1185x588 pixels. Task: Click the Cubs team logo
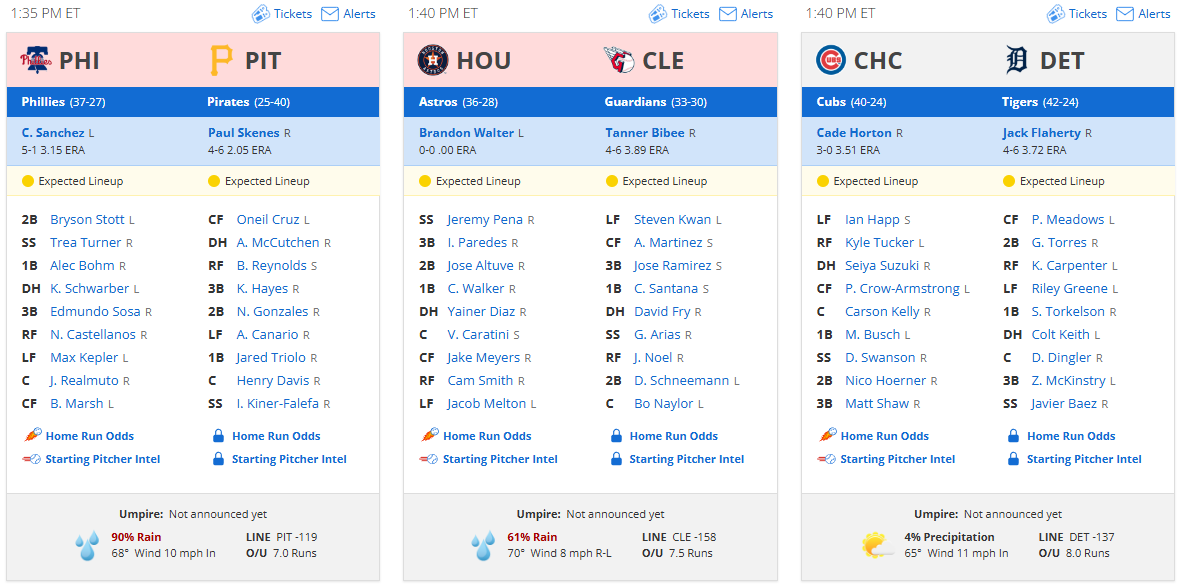click(831, 60)
